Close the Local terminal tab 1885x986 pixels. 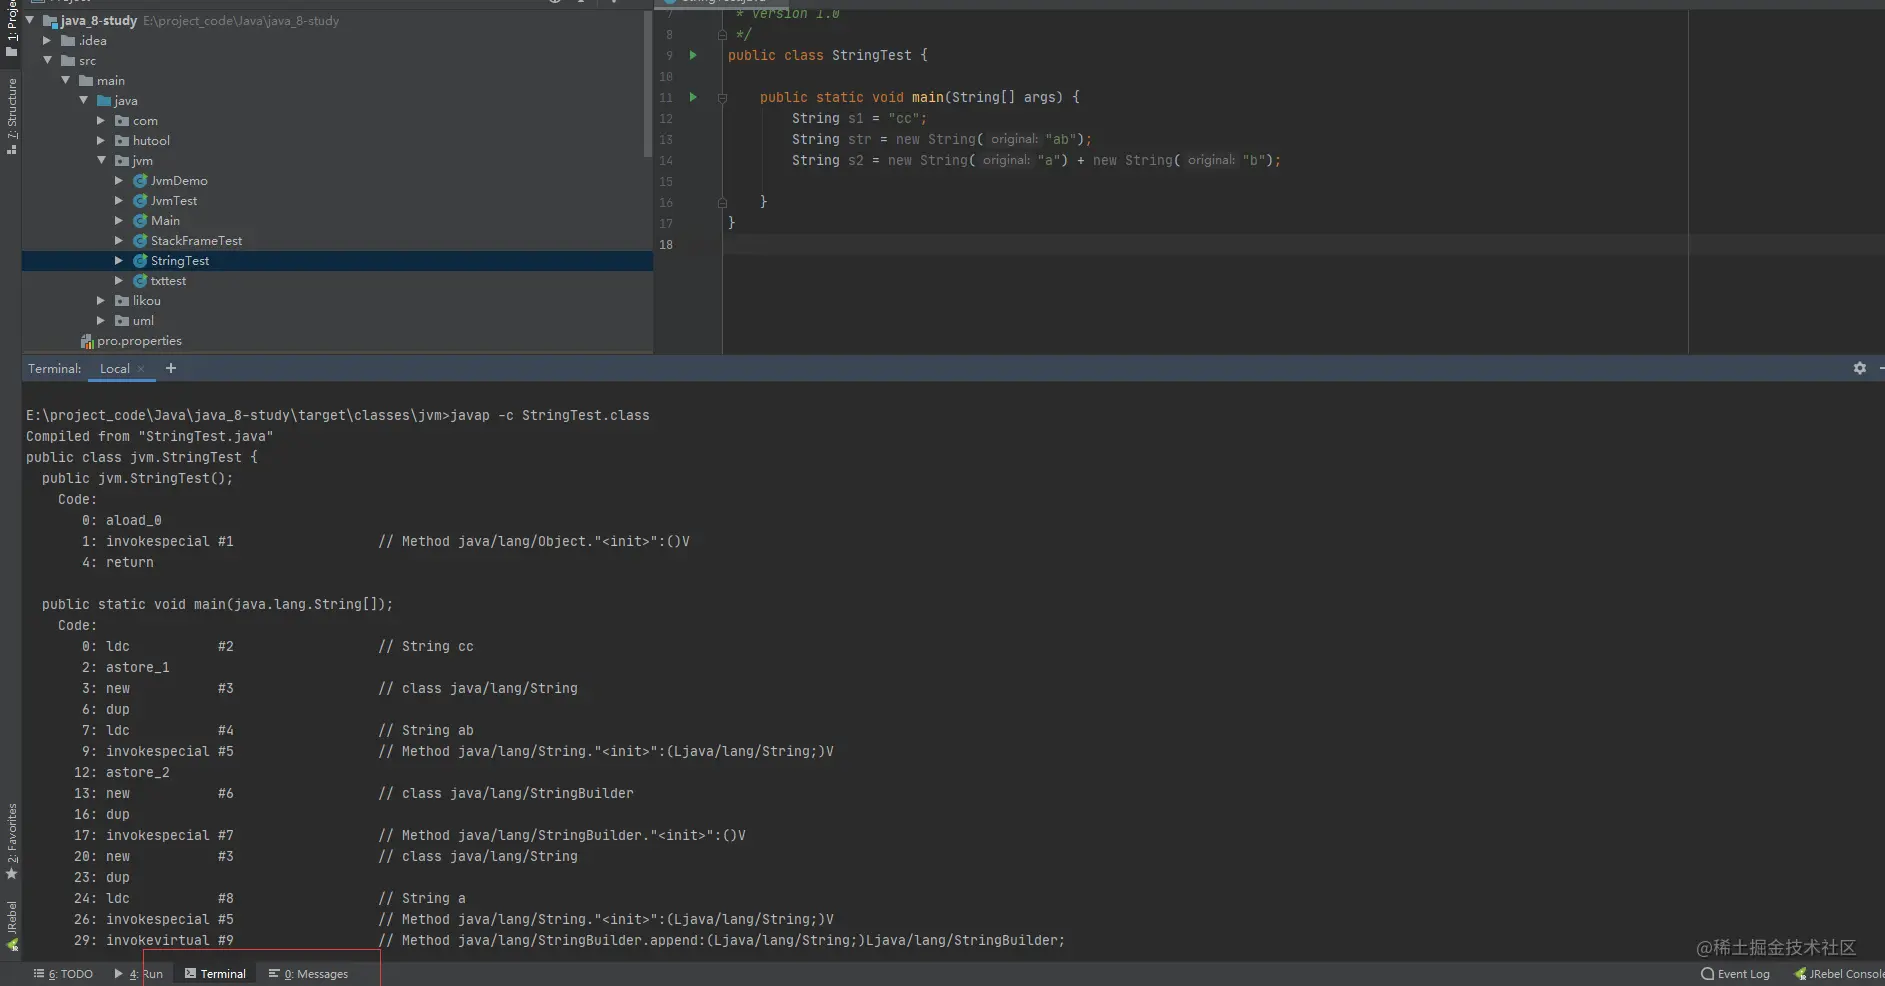tap(141, 369)
